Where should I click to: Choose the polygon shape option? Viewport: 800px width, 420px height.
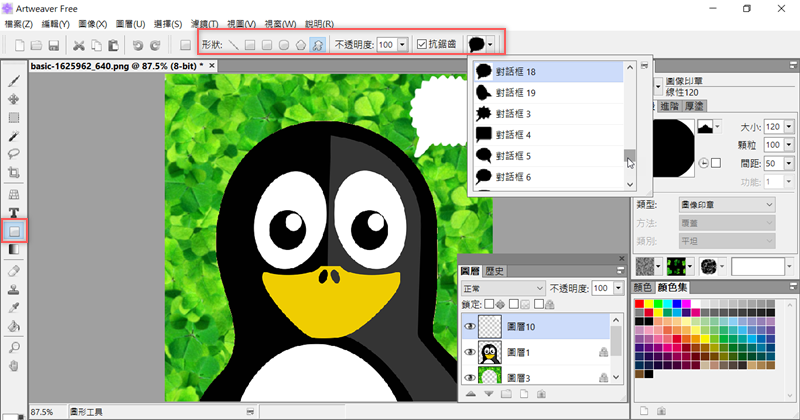[302, 44]
